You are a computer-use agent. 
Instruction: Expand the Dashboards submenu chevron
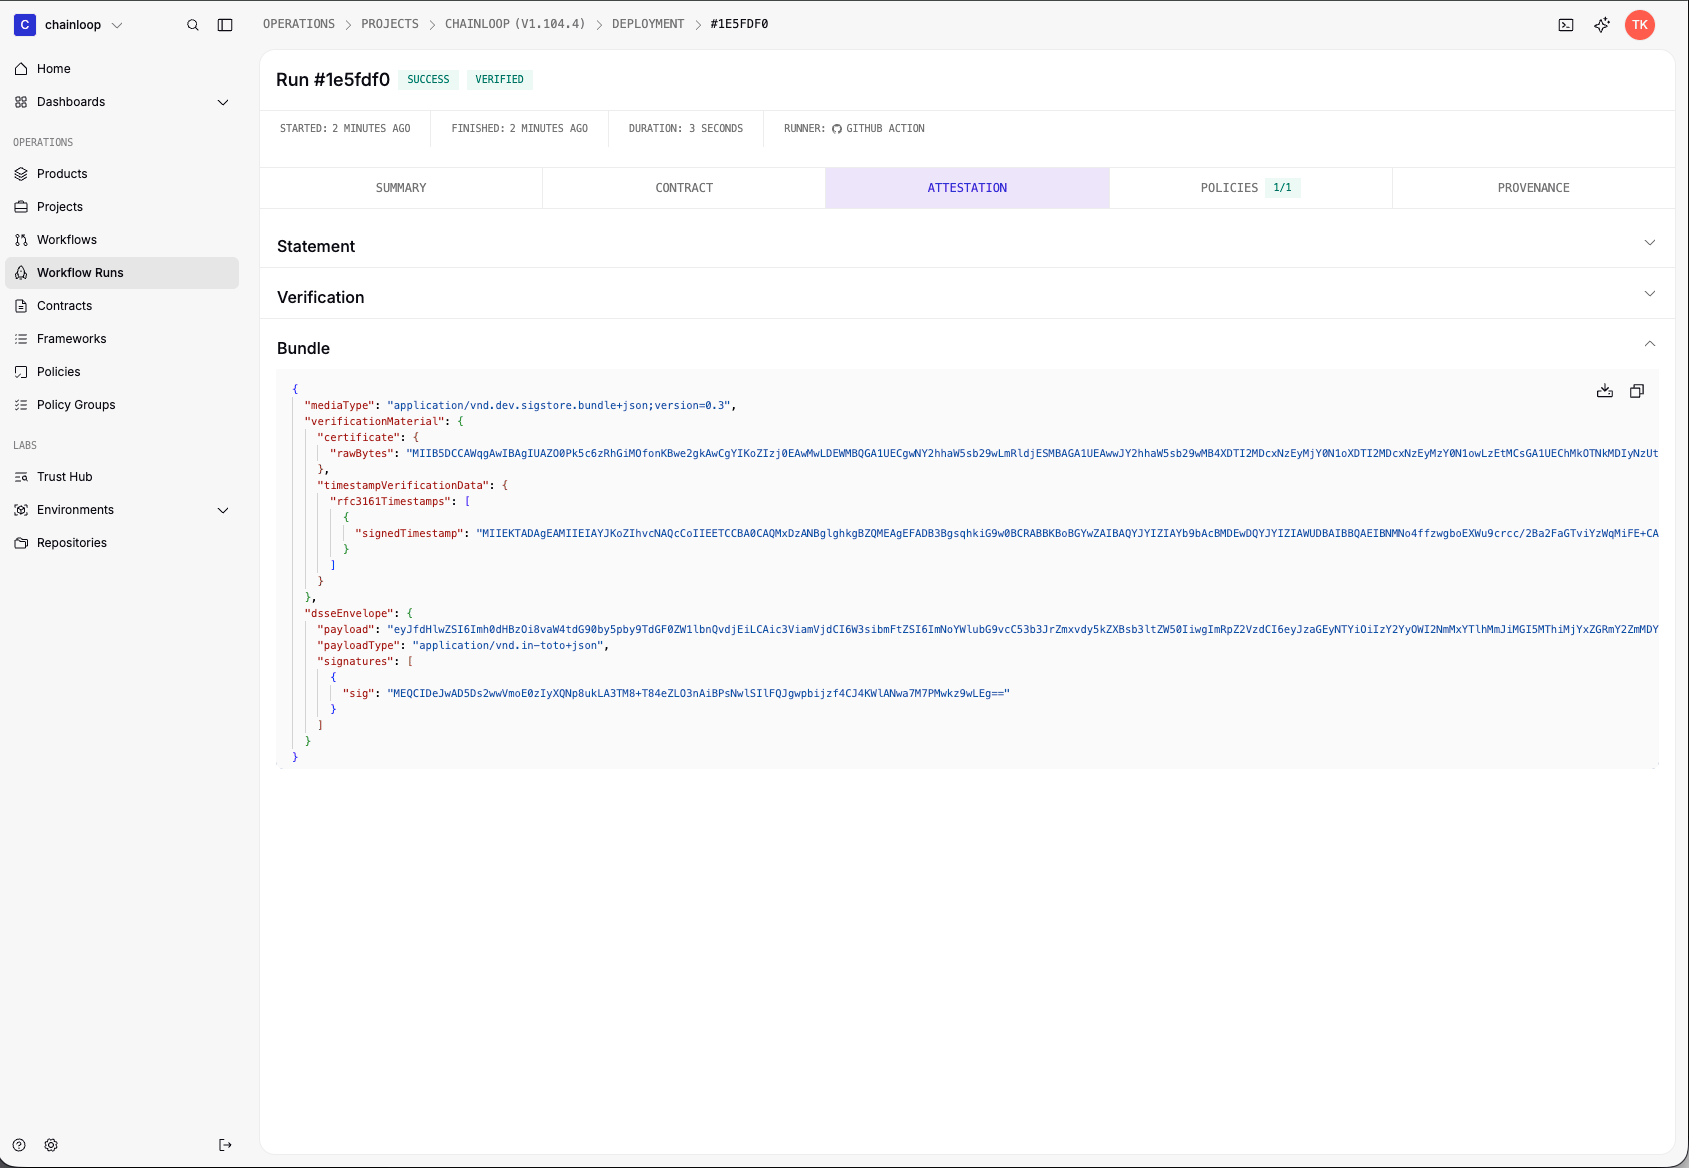tap(223, 102)
